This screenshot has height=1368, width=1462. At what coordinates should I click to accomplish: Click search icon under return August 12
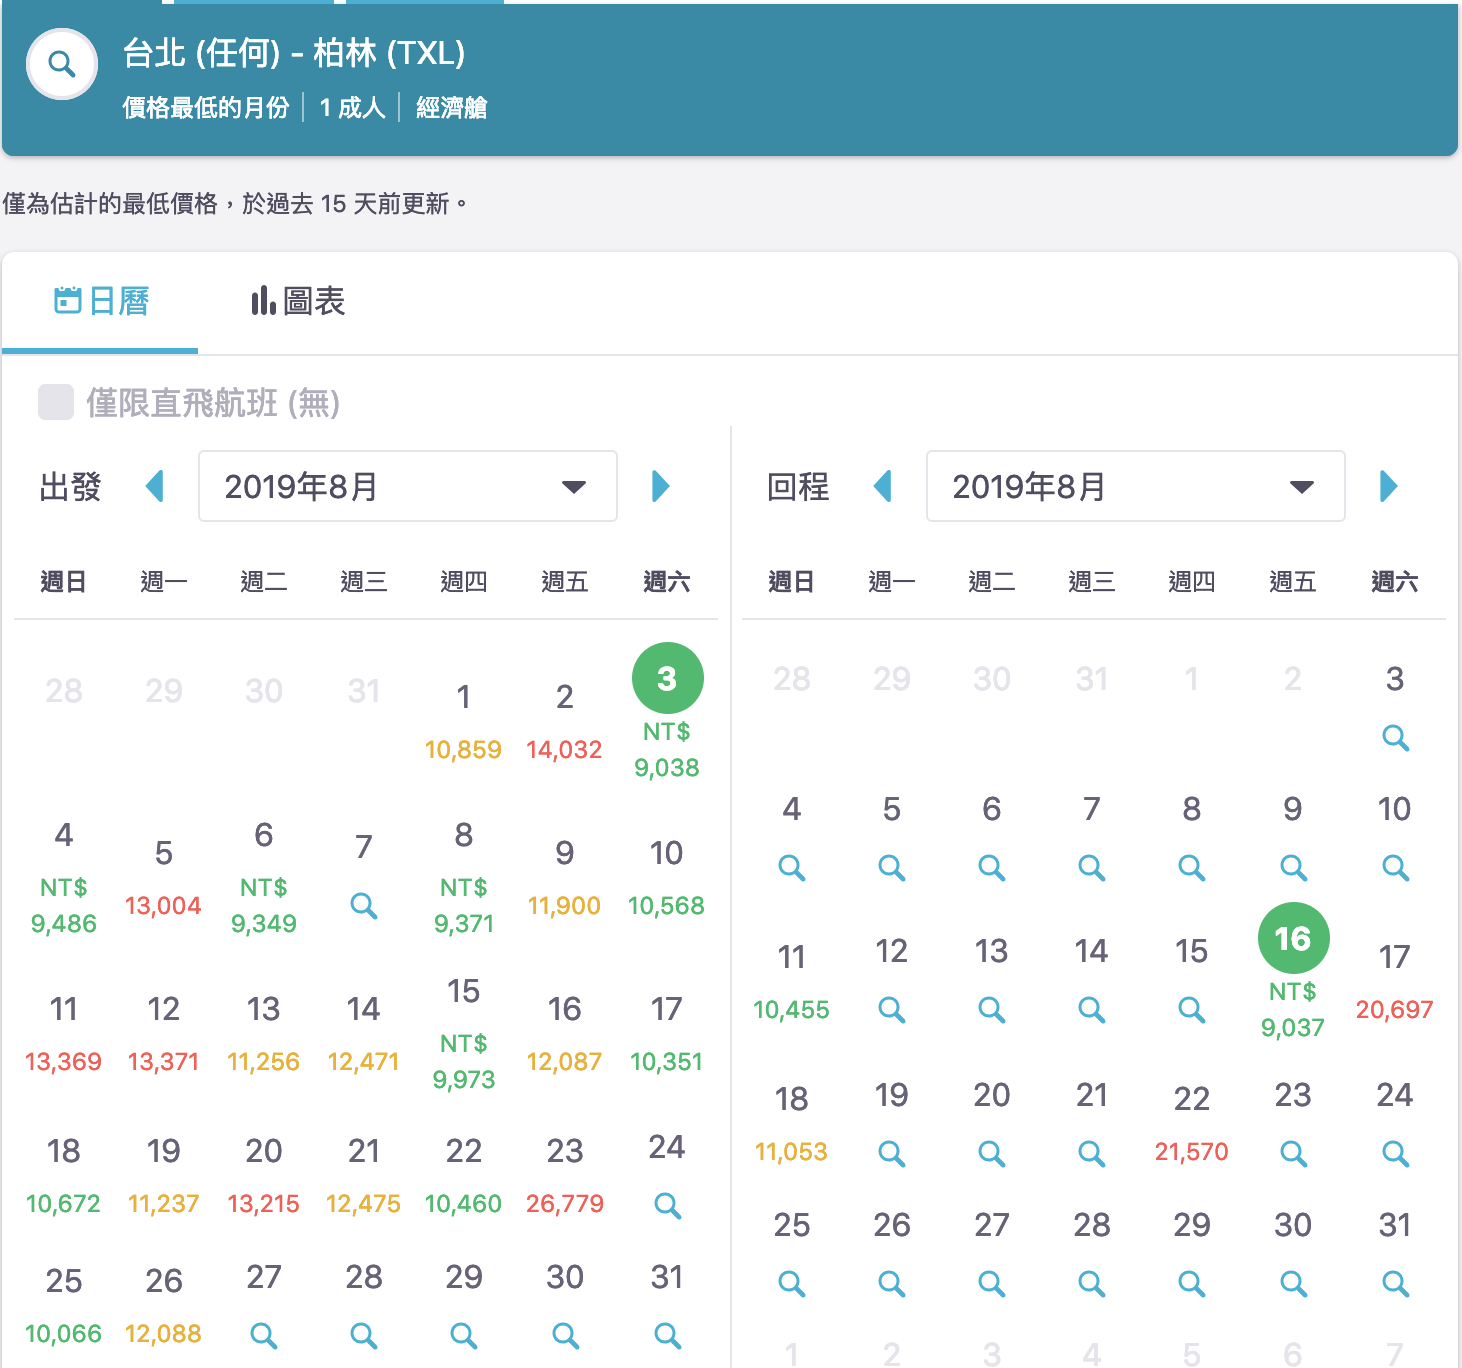[891, 1010]
